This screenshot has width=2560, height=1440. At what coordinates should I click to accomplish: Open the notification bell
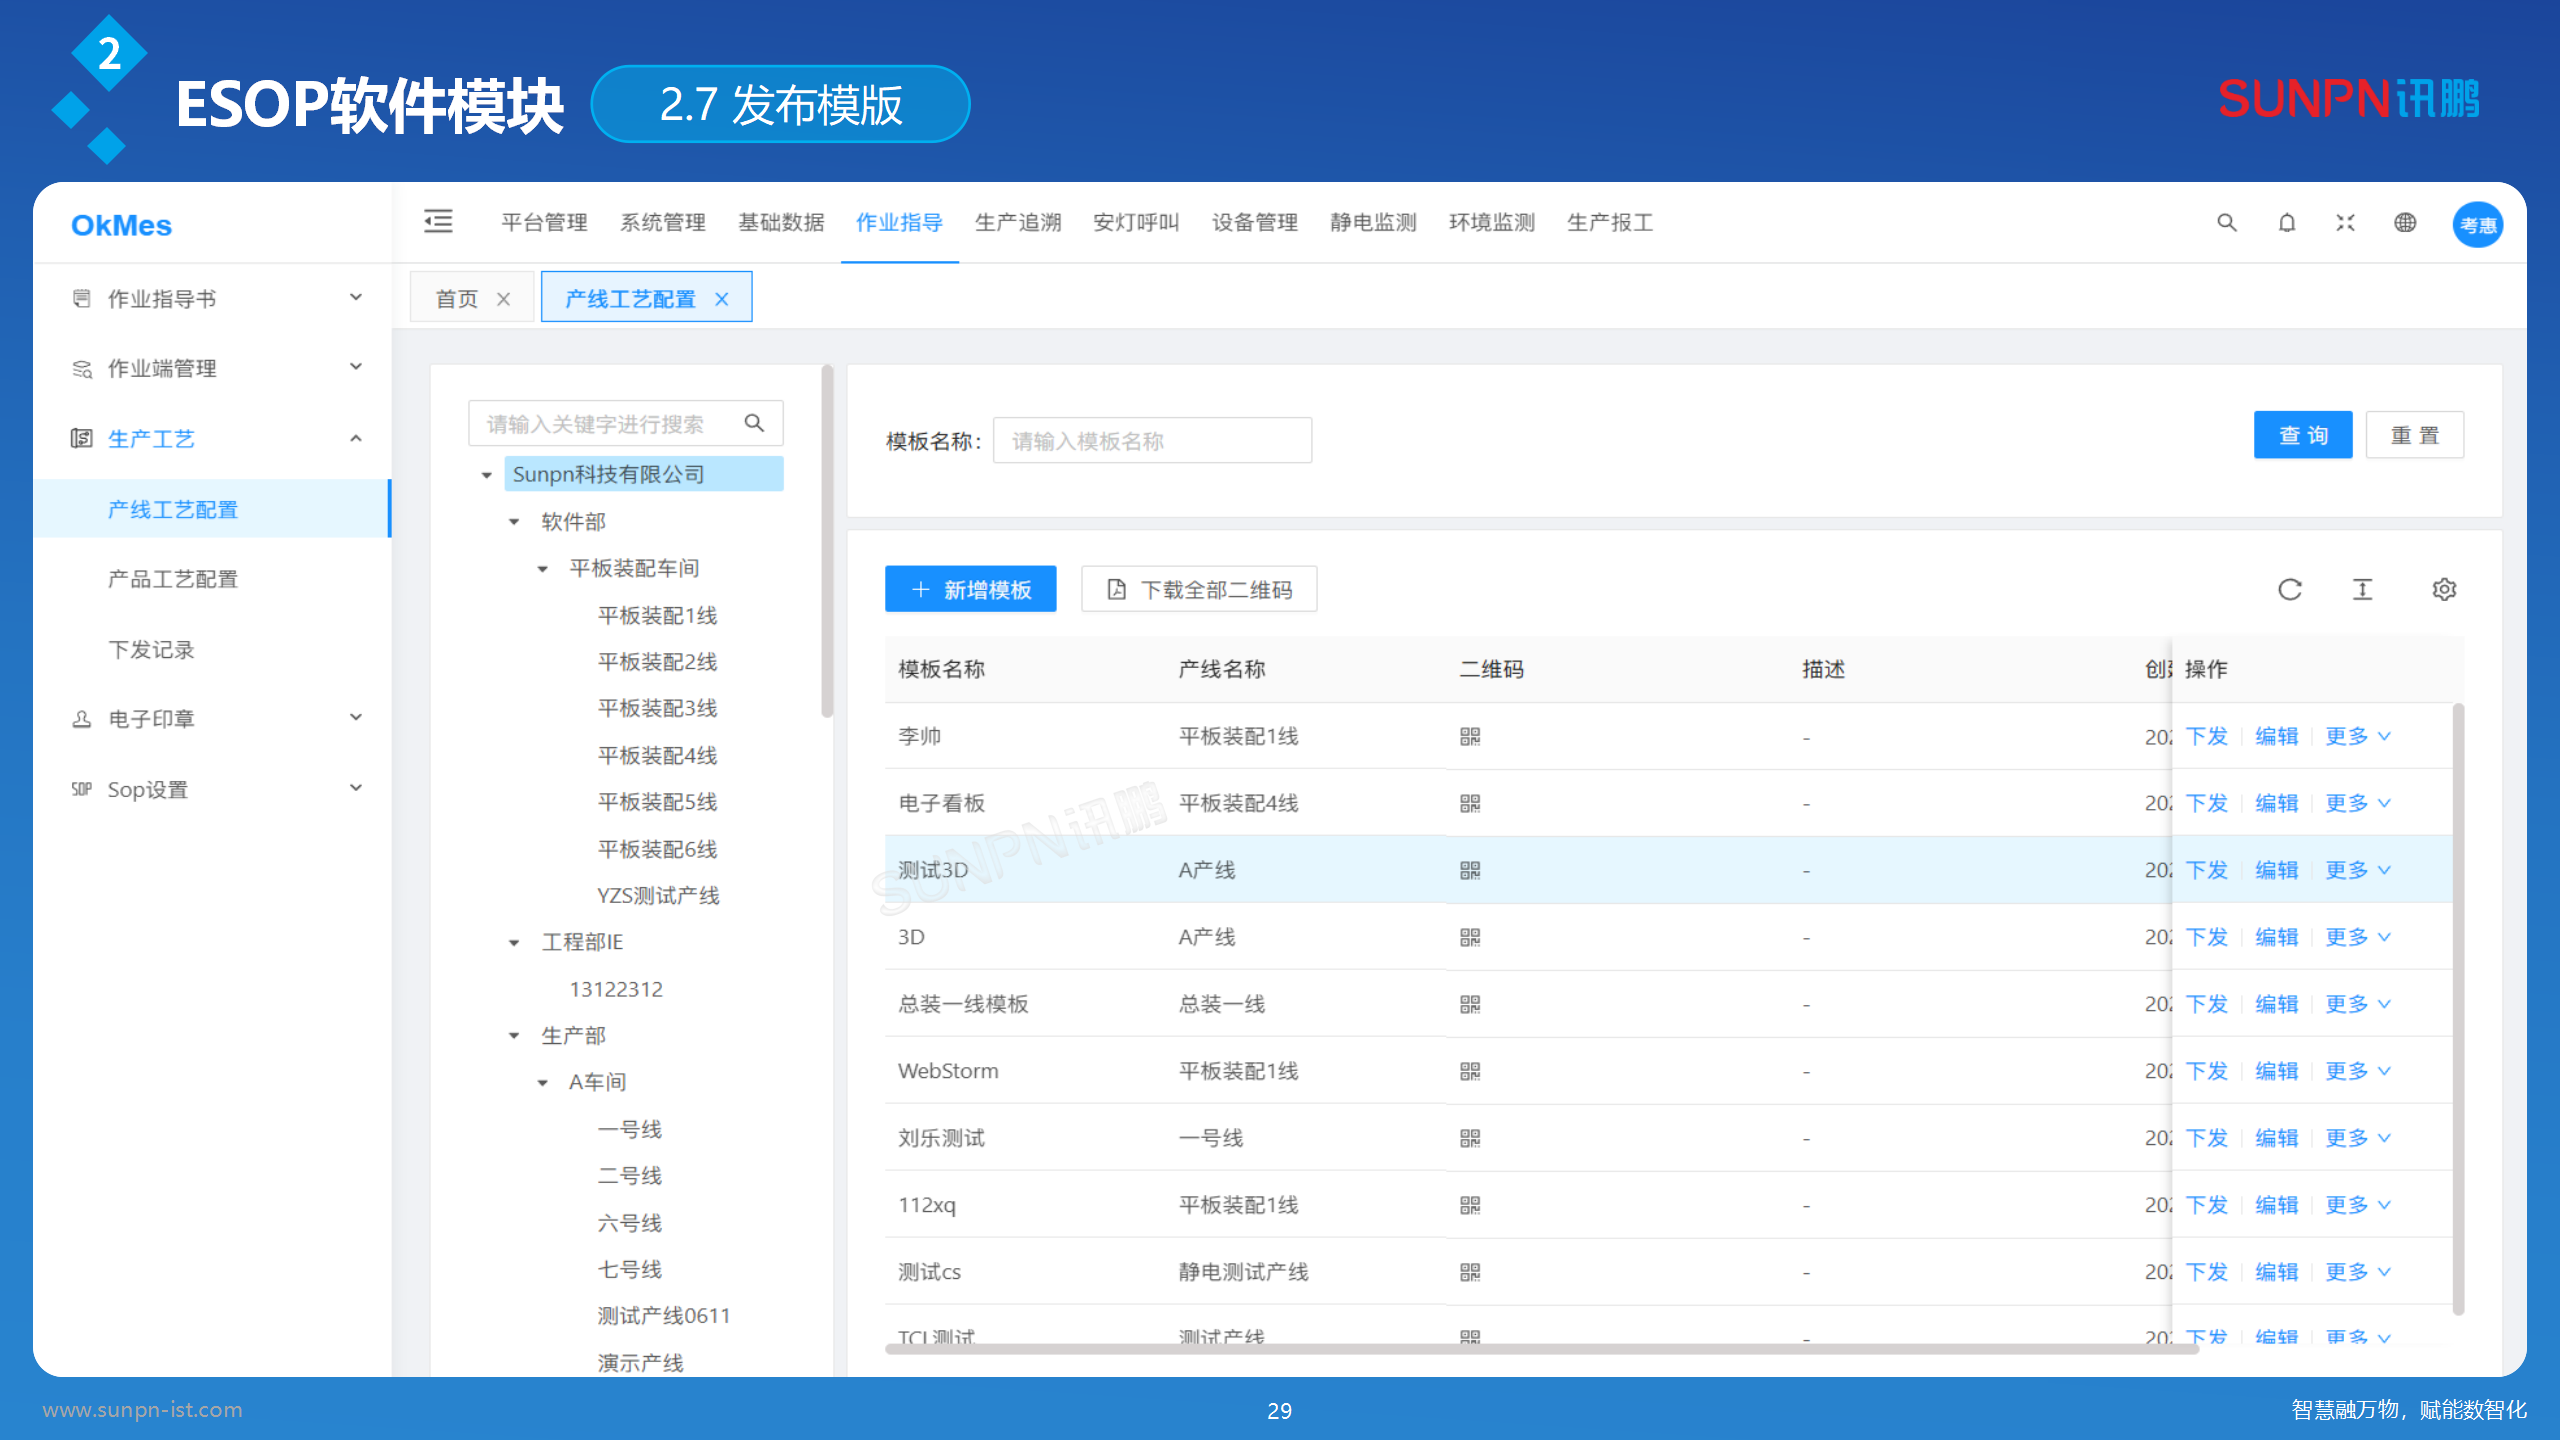click(2286, 222)
